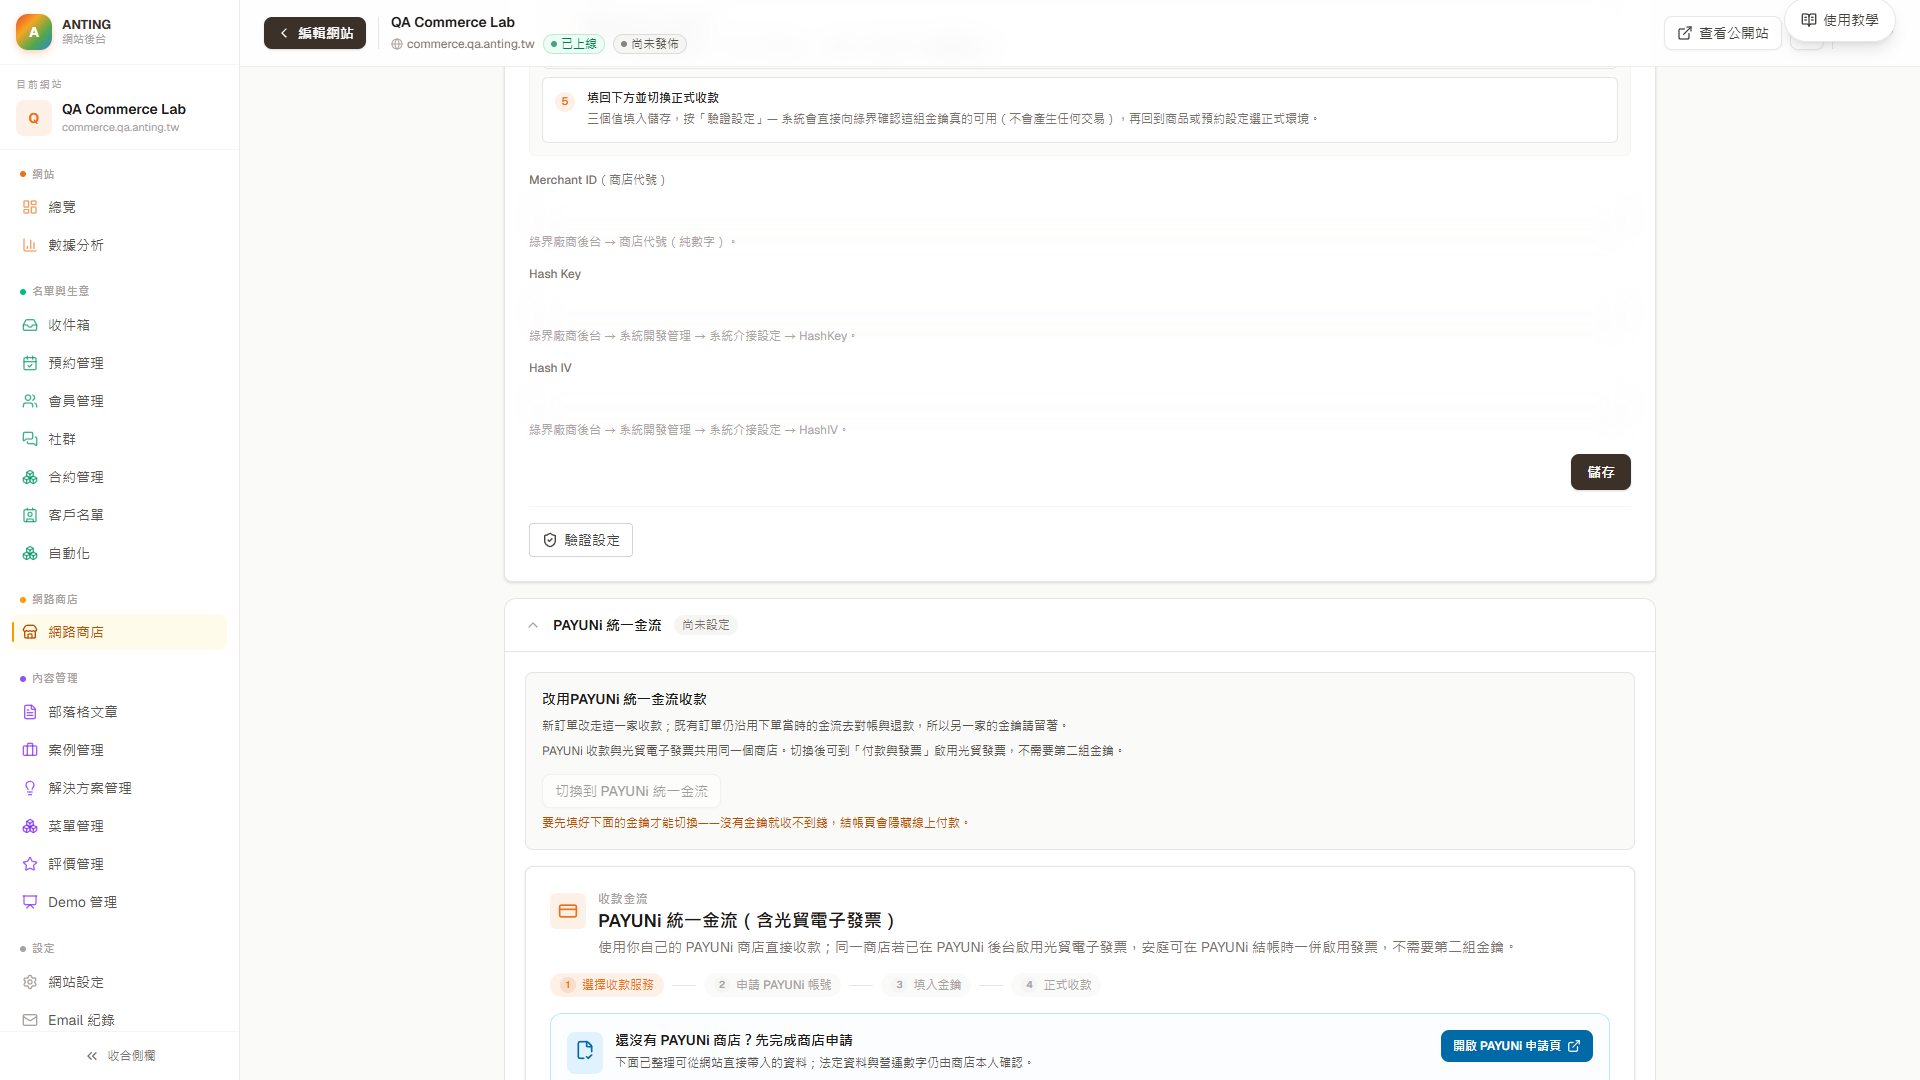Open 菜單管理 in the sidebar
The image size is (1920, 1080).
point(119,826)
